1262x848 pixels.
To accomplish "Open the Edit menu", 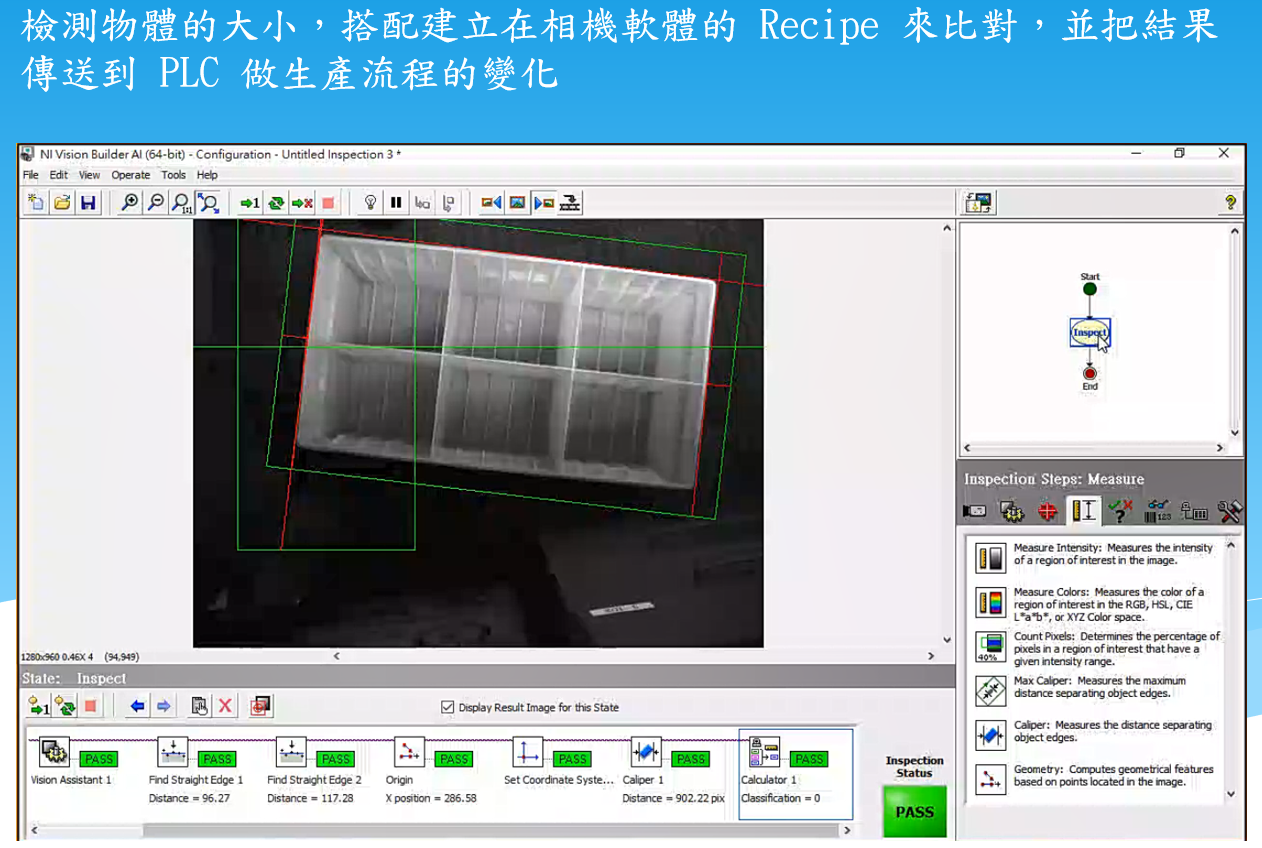I will tap(59, 175).
